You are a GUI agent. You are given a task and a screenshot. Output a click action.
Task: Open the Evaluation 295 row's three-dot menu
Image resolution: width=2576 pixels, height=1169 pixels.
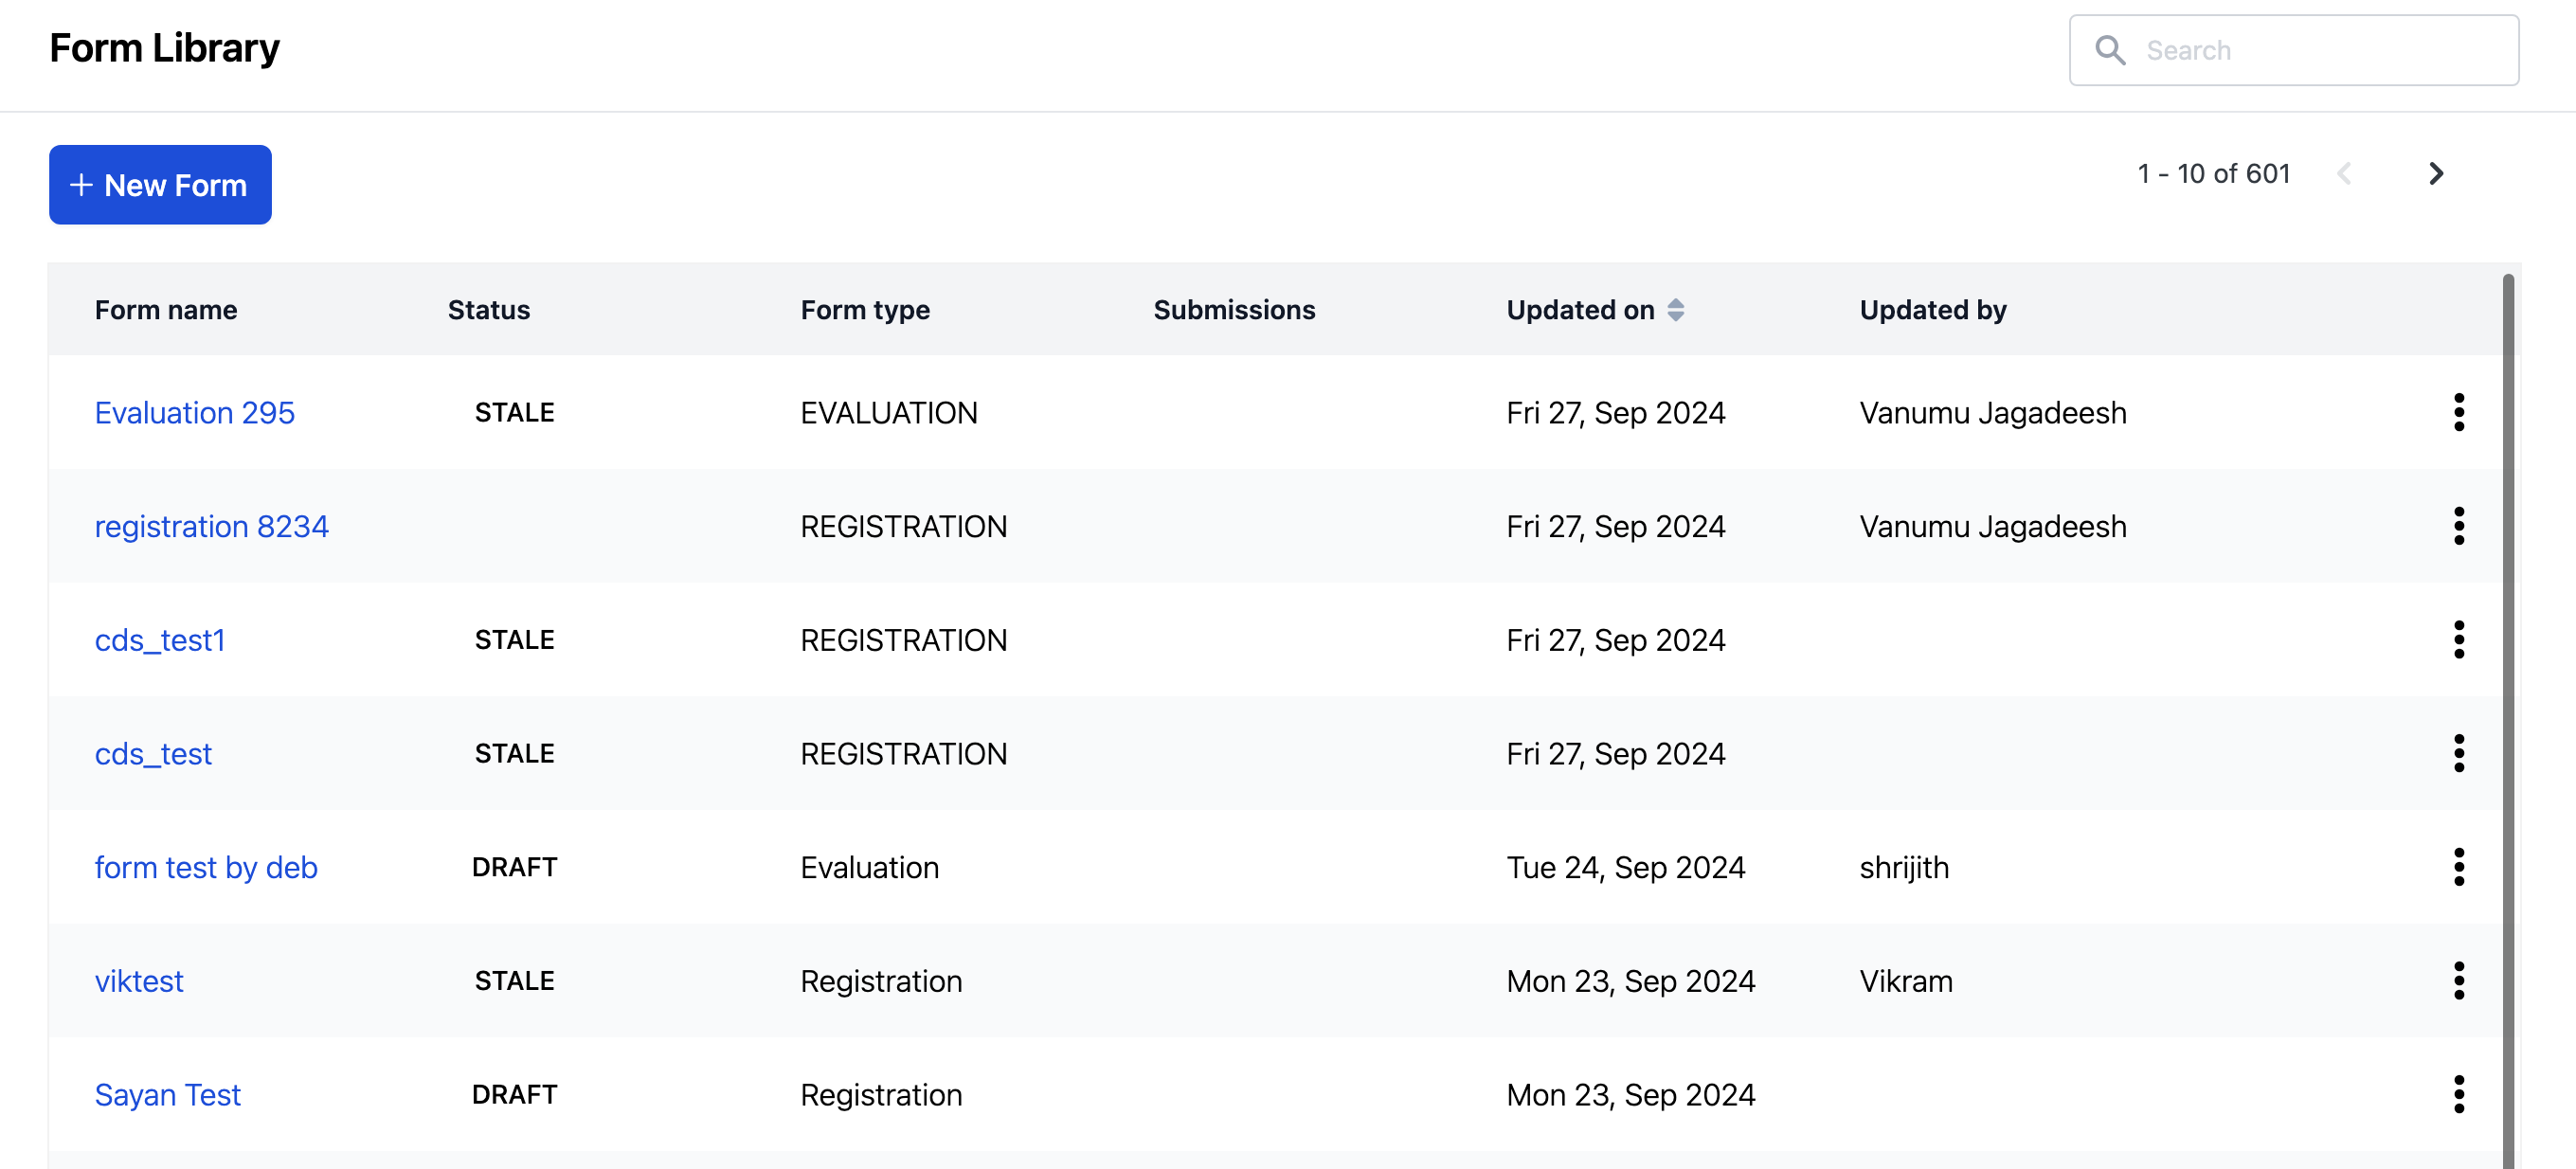coord(2458,412)
